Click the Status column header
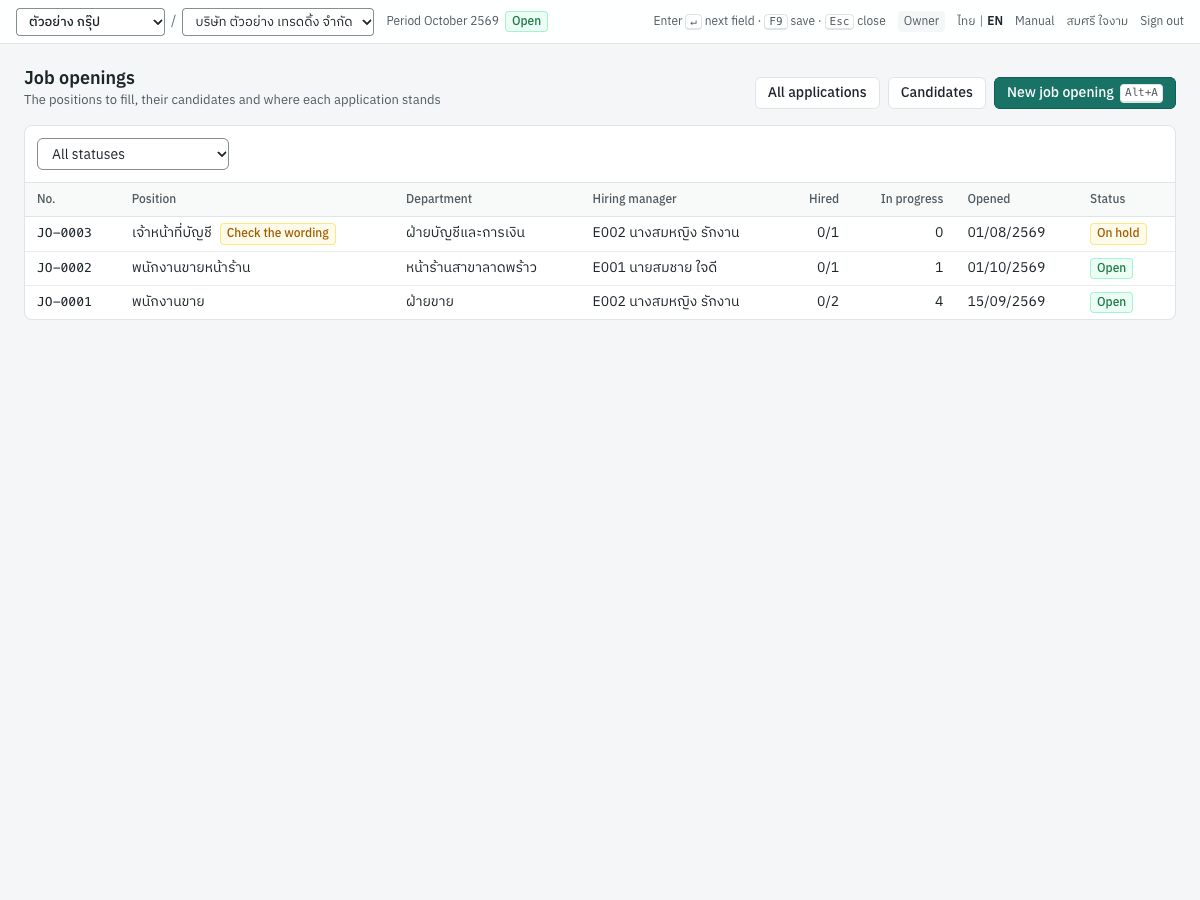 1108,199
